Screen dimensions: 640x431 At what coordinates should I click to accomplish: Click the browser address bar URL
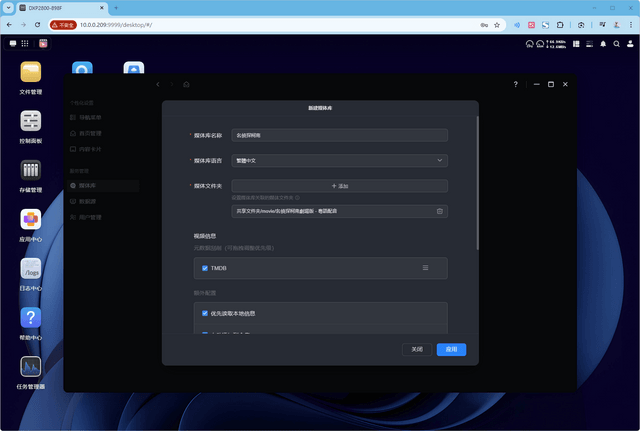tap(116, 25)
